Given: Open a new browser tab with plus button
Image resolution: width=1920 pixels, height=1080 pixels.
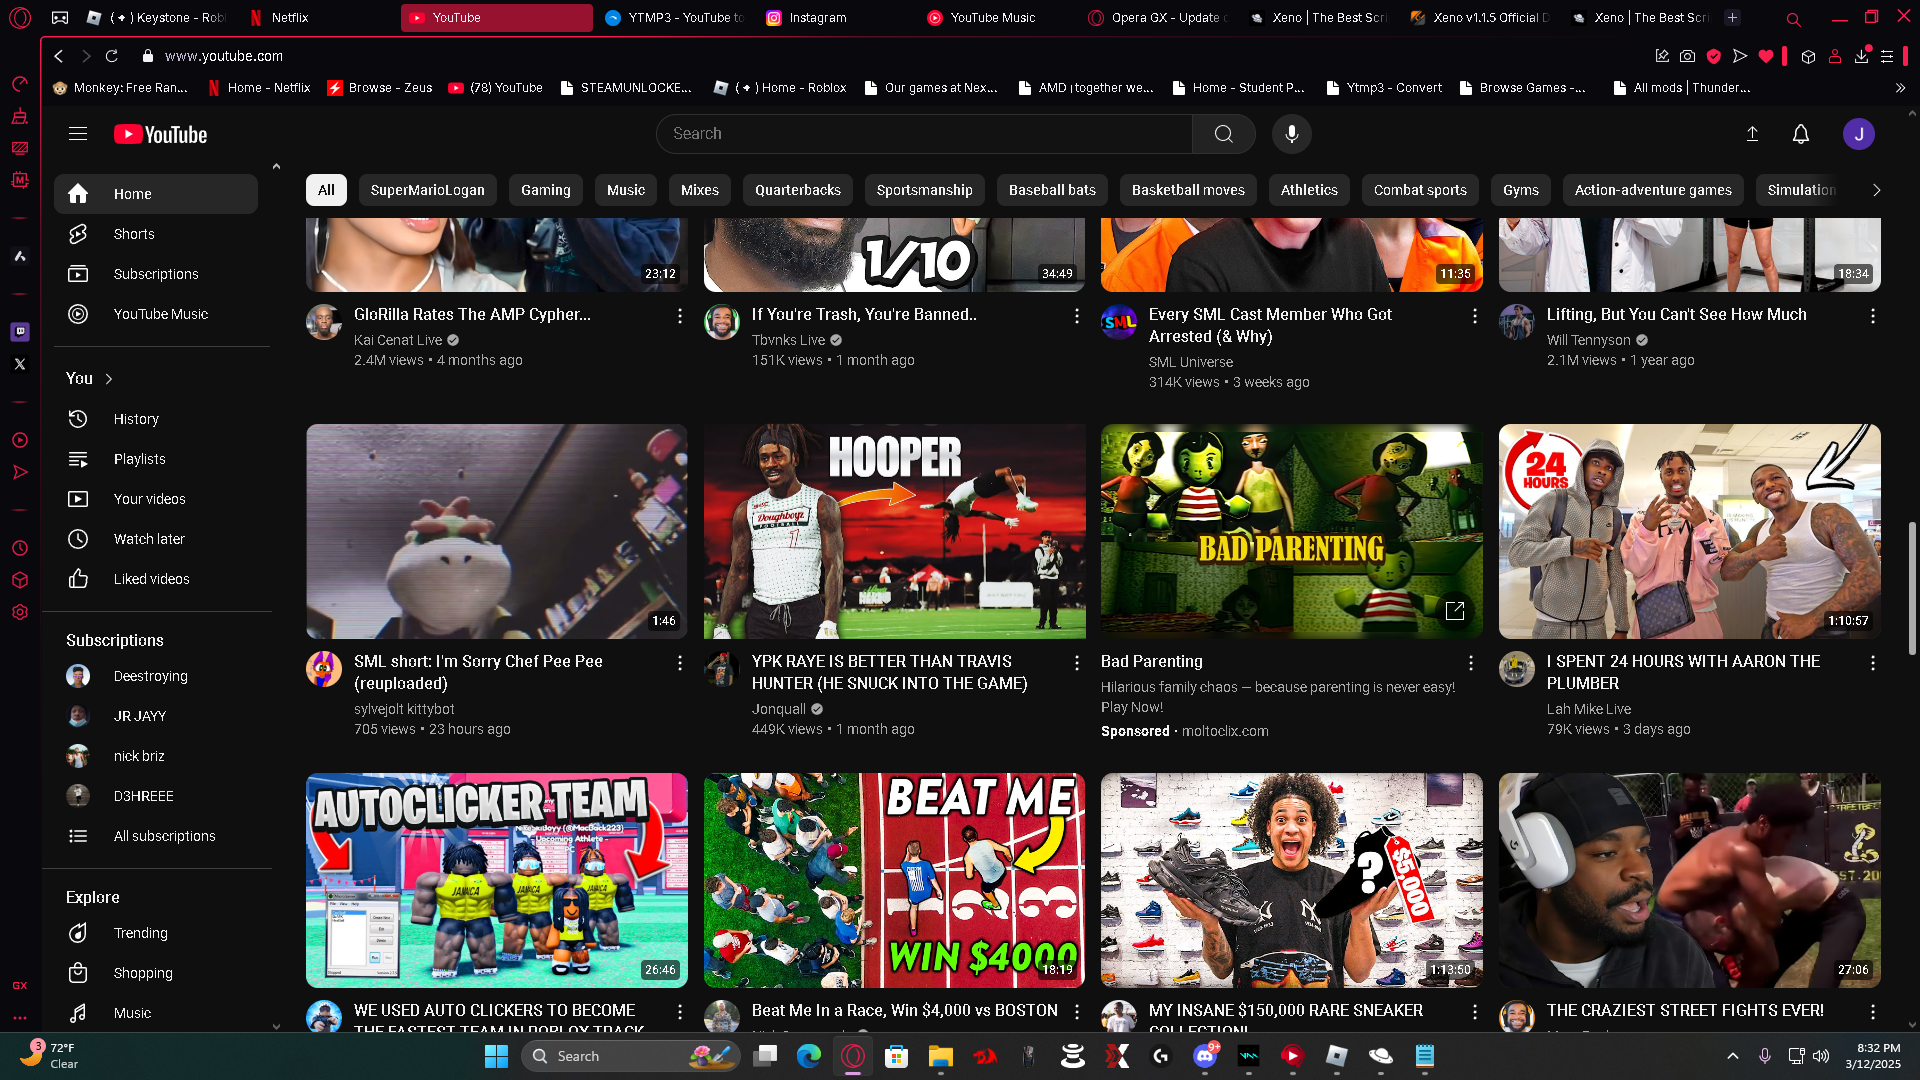Looking at the screenshot, I should coord(1732,17).
